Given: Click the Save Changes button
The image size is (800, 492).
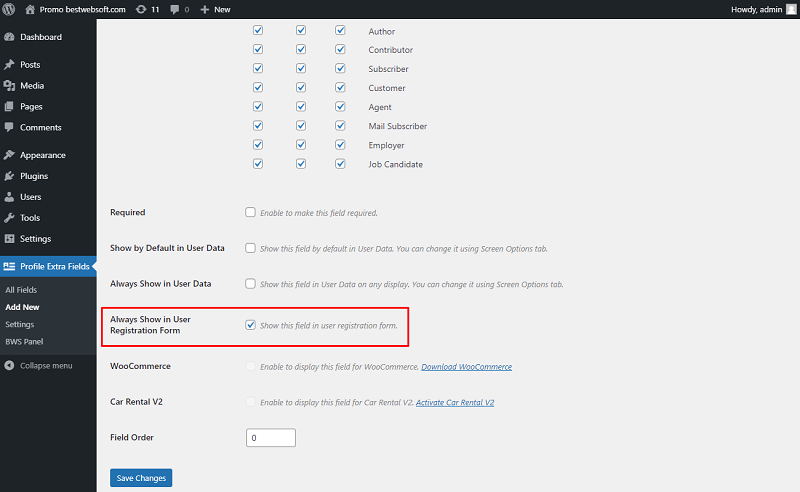Looking at the screenshot, I should click(141, 478).
